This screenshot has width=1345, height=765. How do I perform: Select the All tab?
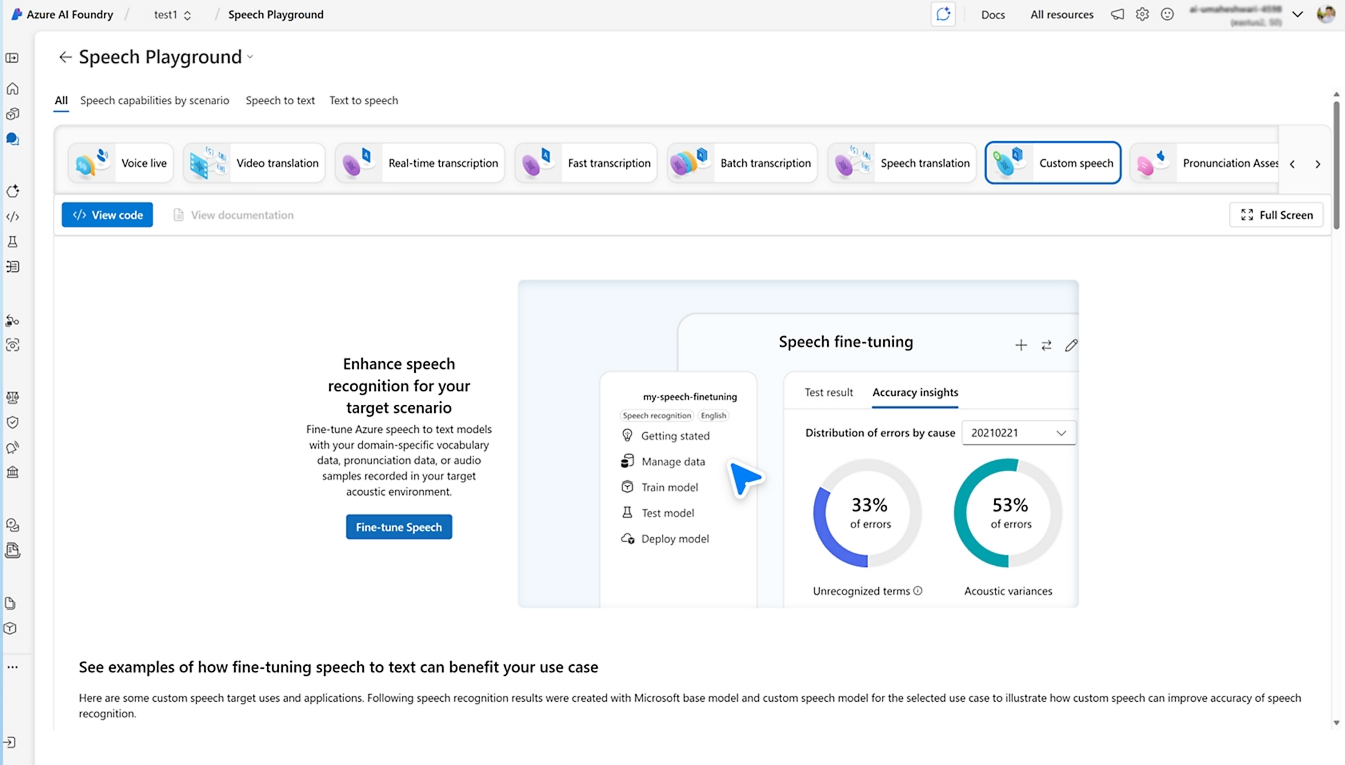coord(61,100)
